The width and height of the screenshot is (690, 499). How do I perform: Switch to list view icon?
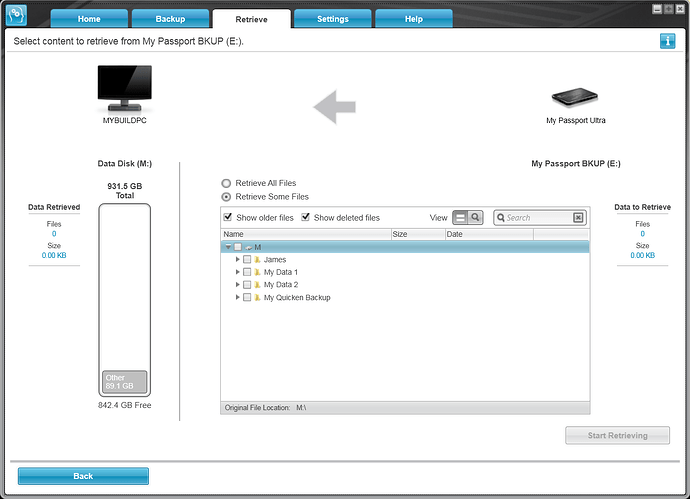[460, 217]
